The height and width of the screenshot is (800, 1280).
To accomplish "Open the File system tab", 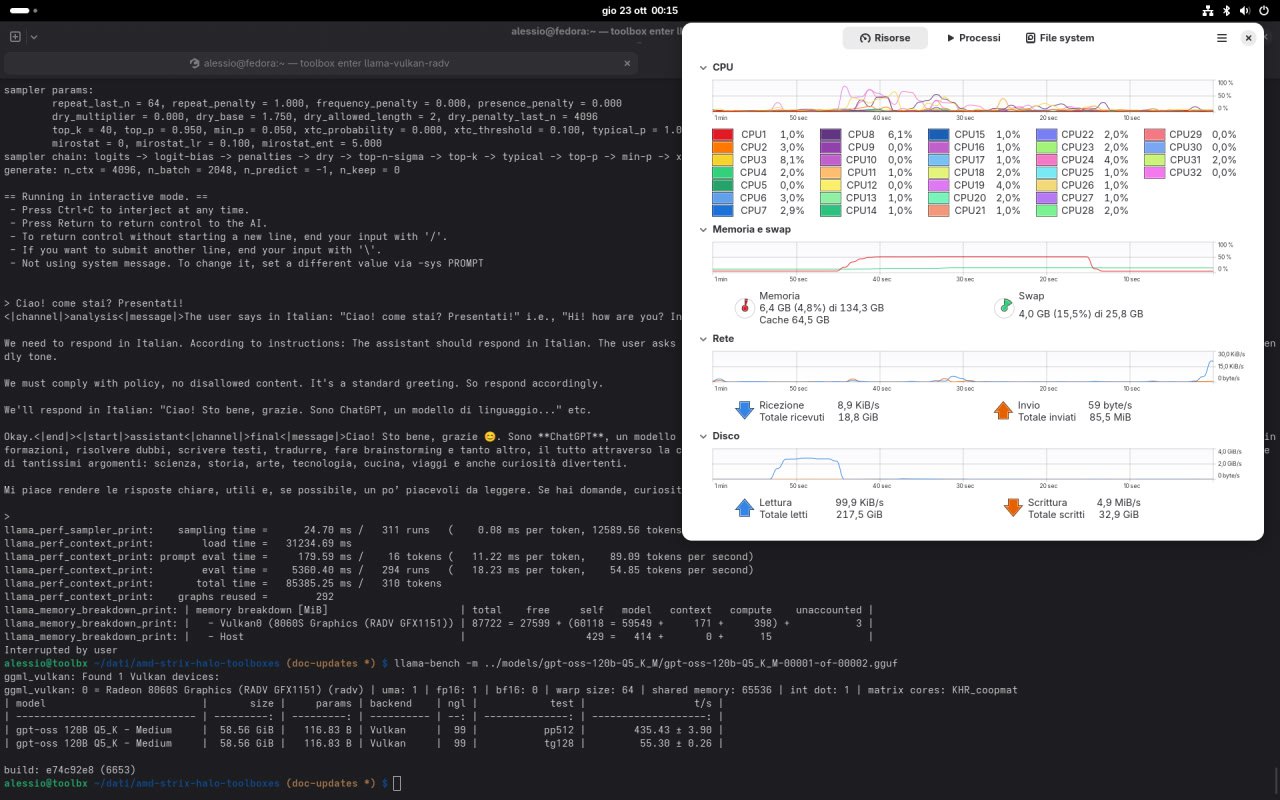I will 1060,38.
